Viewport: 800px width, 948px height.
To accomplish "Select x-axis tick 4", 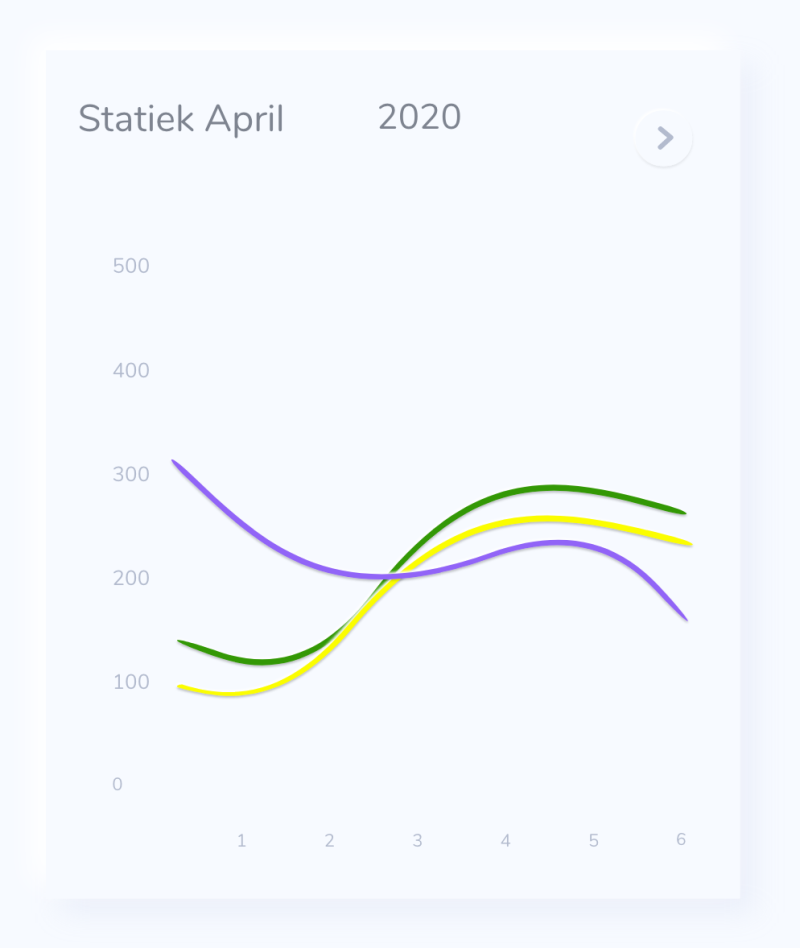I will tap(506, 840).
